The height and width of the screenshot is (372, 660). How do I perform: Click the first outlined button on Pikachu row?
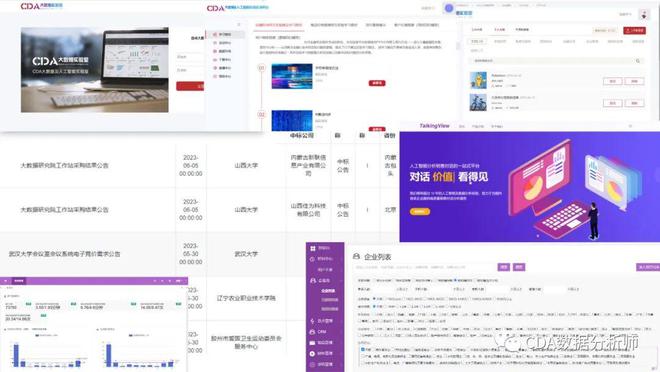pyautogui.click(x=612, y=81)
